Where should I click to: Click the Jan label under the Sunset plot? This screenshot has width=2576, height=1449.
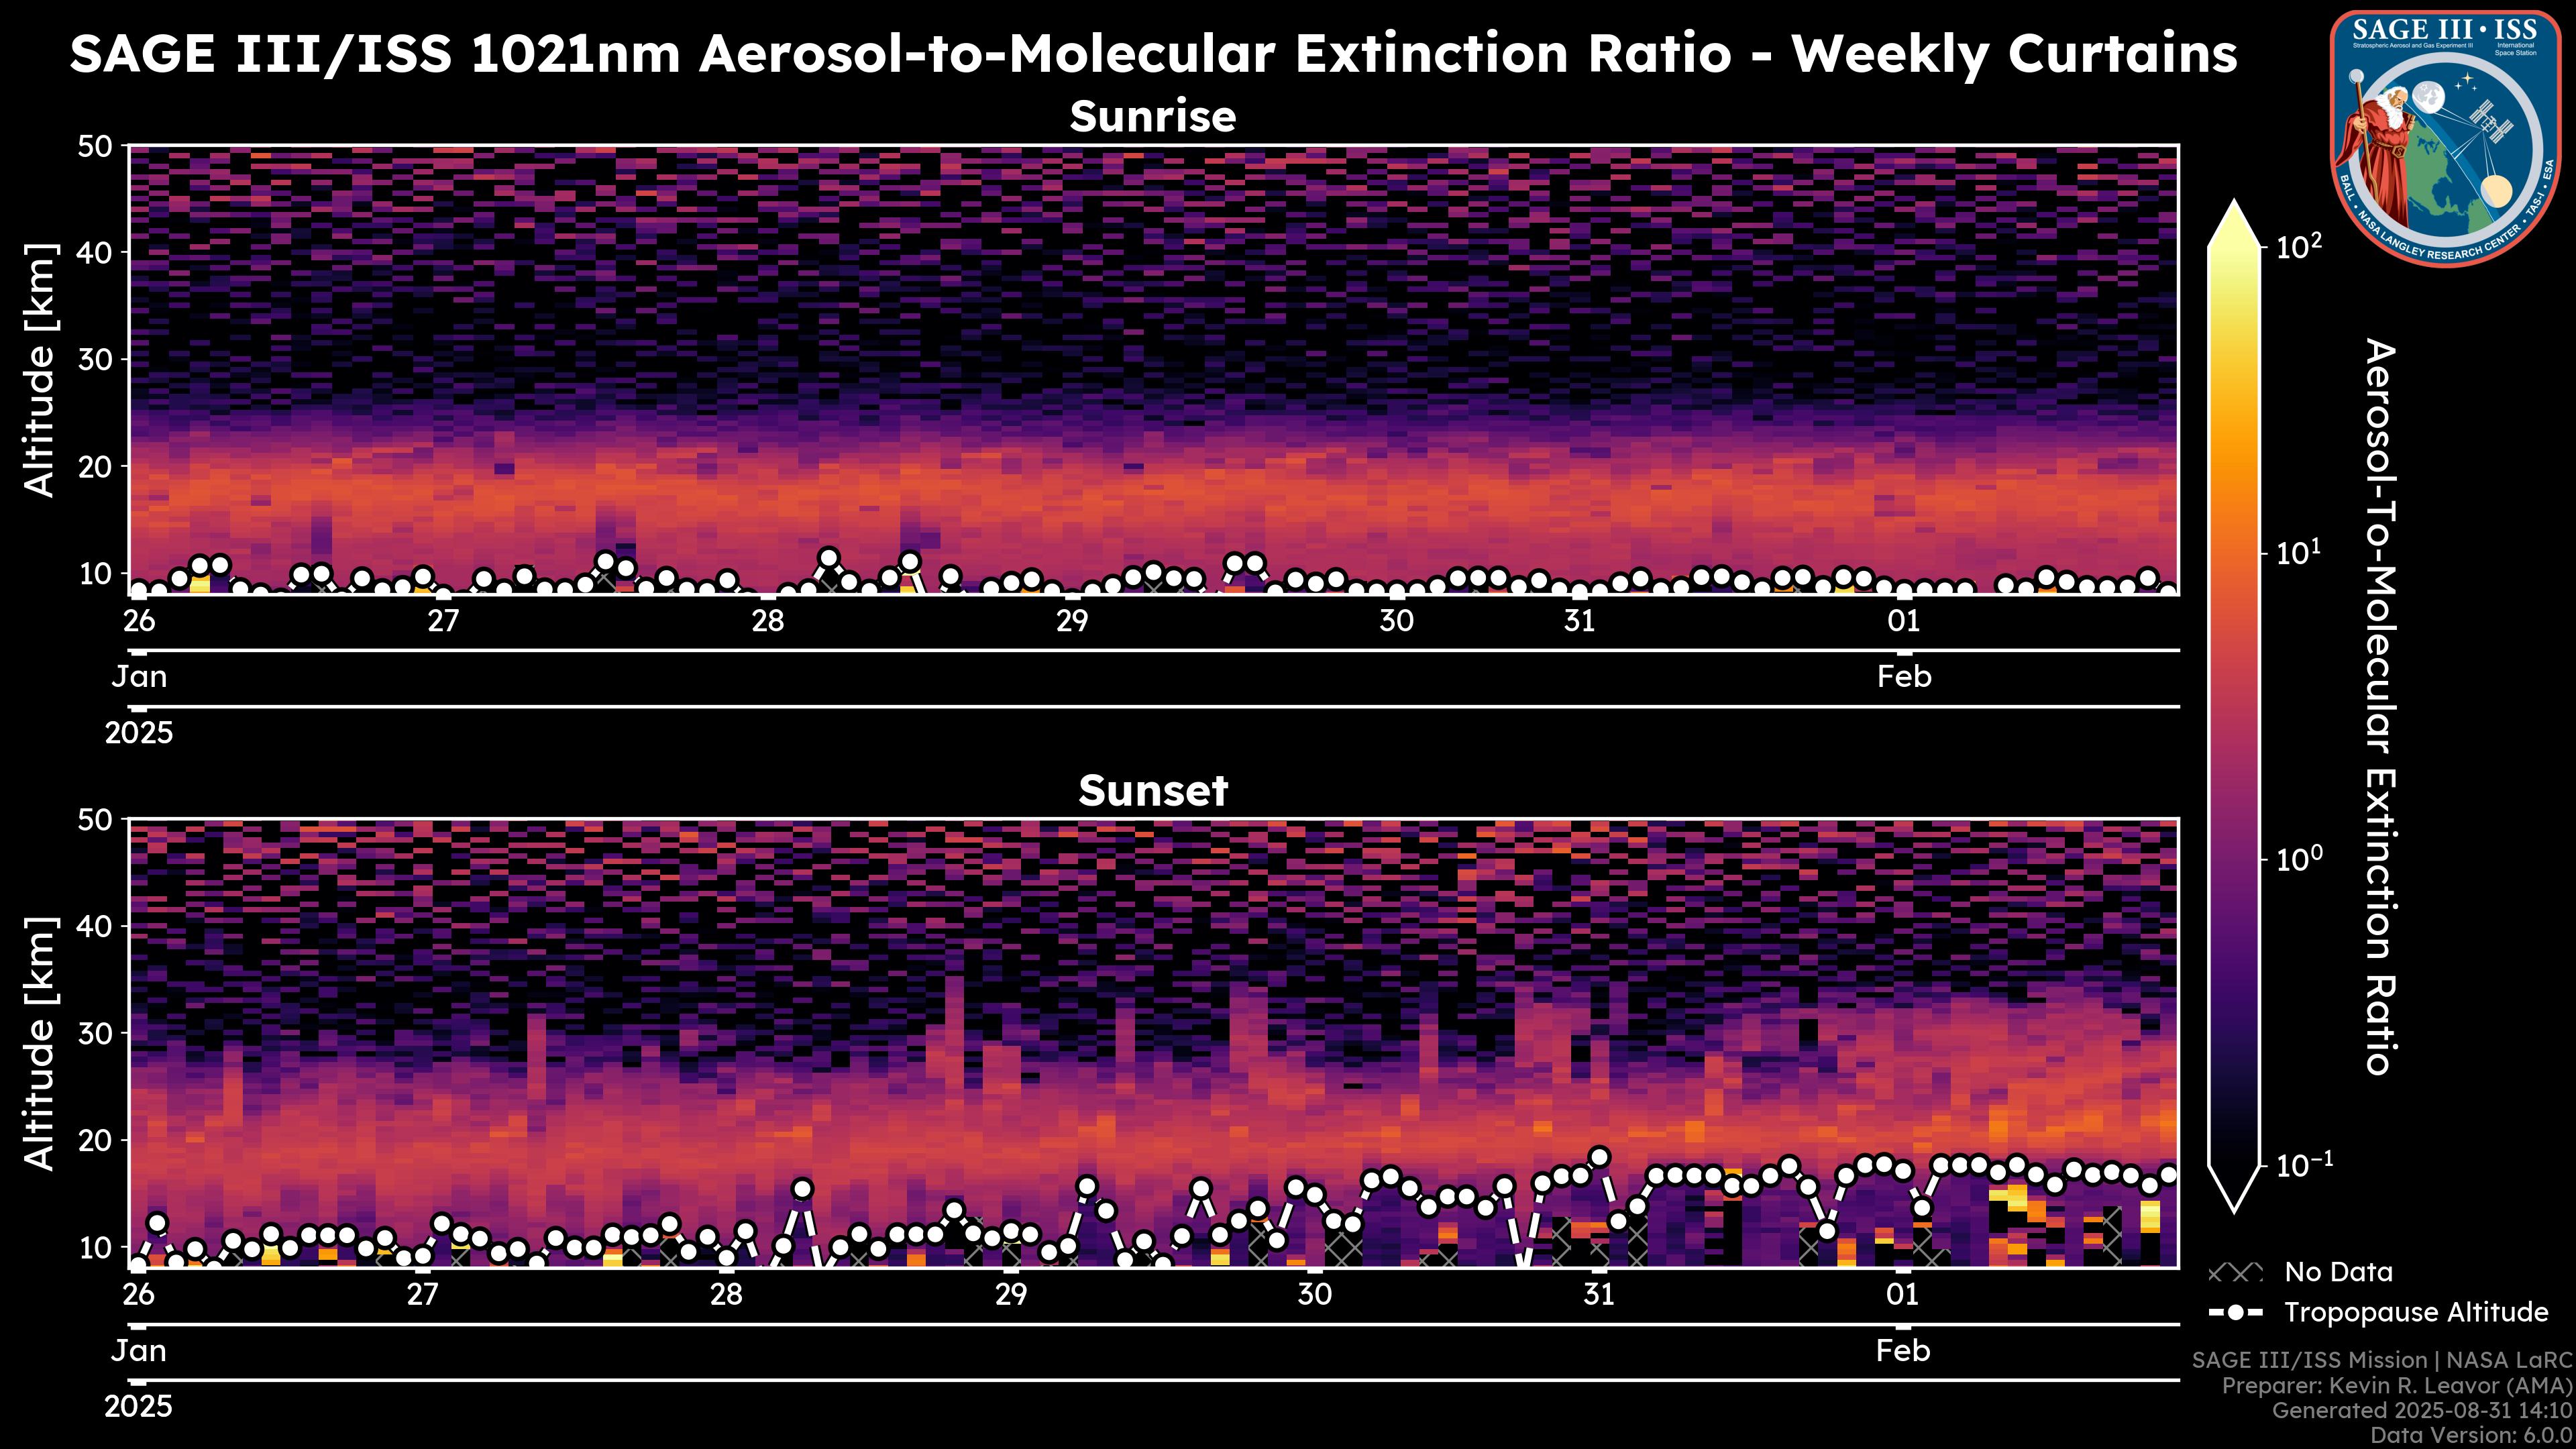coord(139,1351)
